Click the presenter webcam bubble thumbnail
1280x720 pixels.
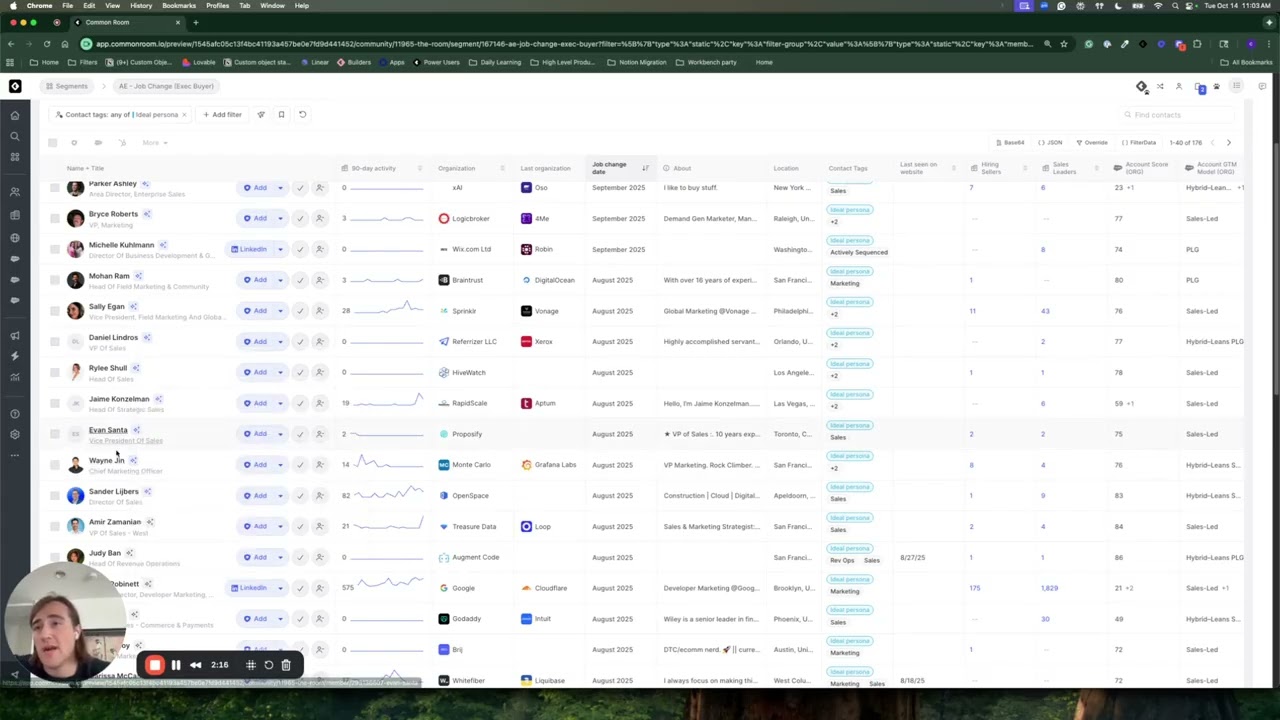[65, 622]
